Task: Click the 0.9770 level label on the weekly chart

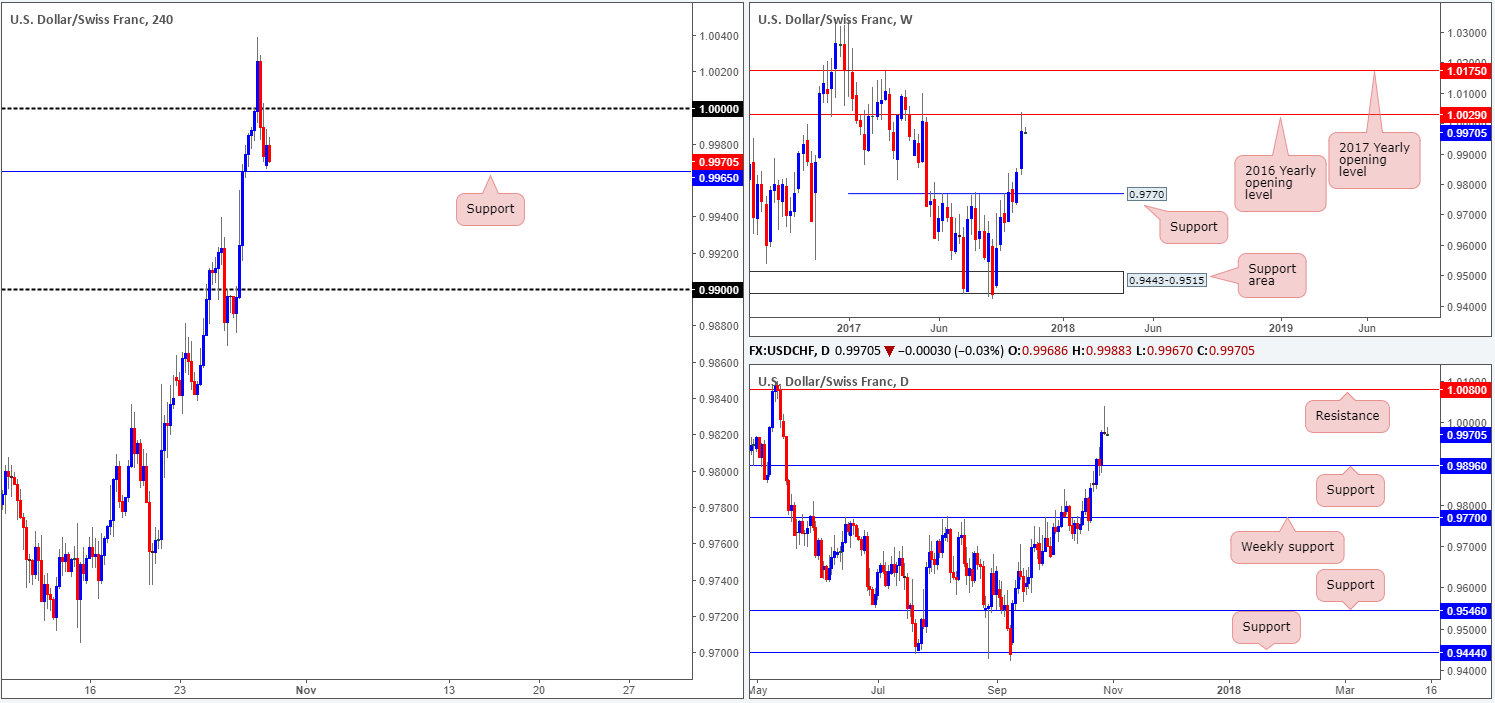Action: point(1146,193)
